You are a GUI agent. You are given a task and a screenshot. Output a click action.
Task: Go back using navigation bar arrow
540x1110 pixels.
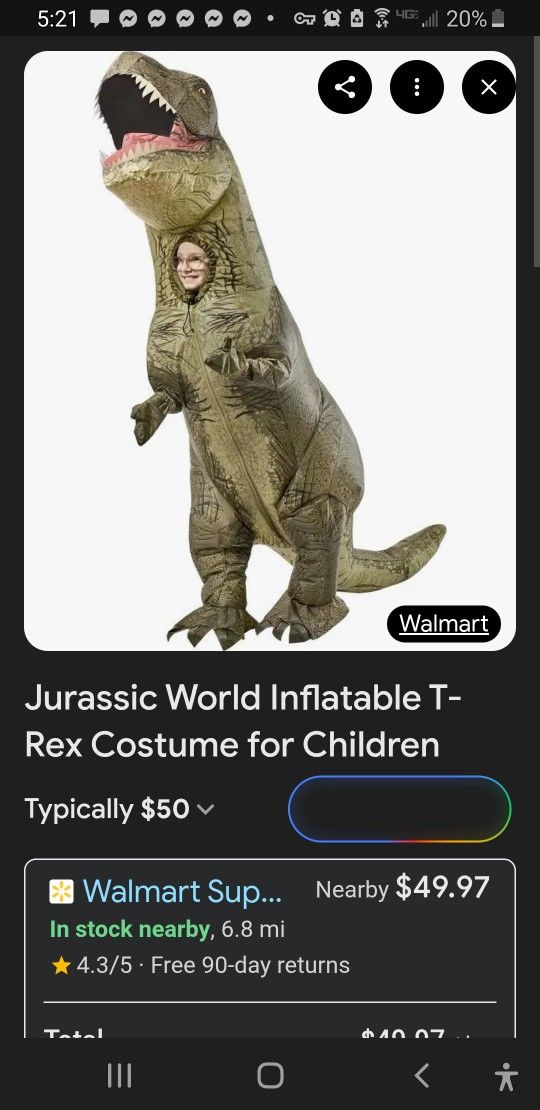[x=422, y=1075]
